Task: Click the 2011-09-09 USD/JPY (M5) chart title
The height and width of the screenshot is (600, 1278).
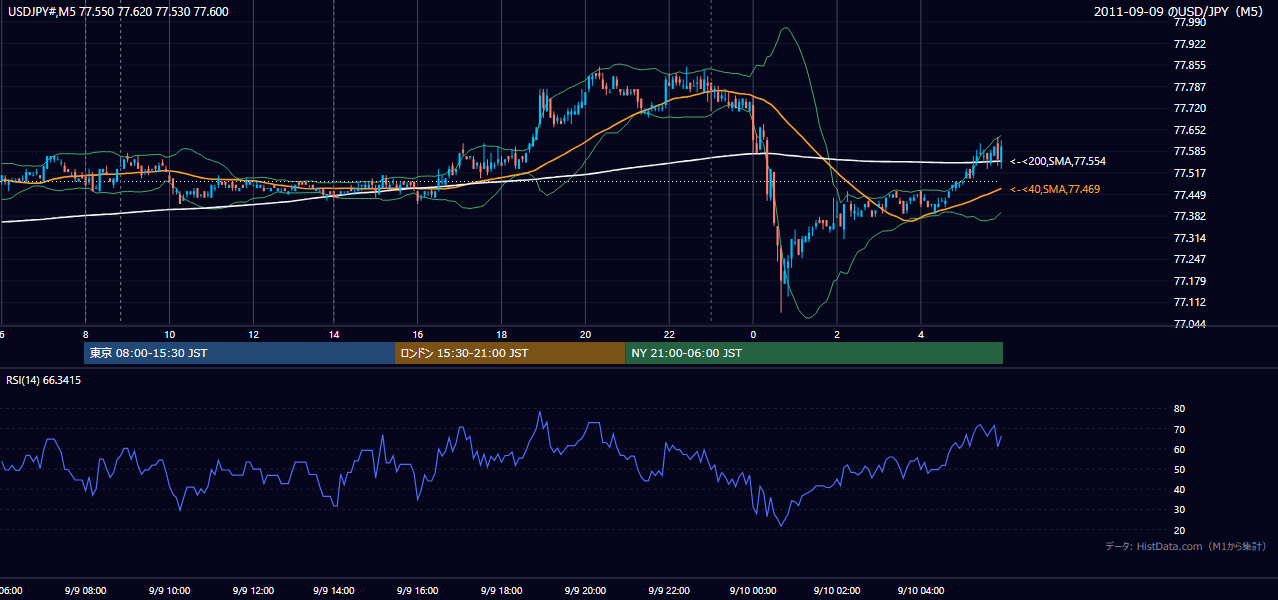Action: 1180,11
